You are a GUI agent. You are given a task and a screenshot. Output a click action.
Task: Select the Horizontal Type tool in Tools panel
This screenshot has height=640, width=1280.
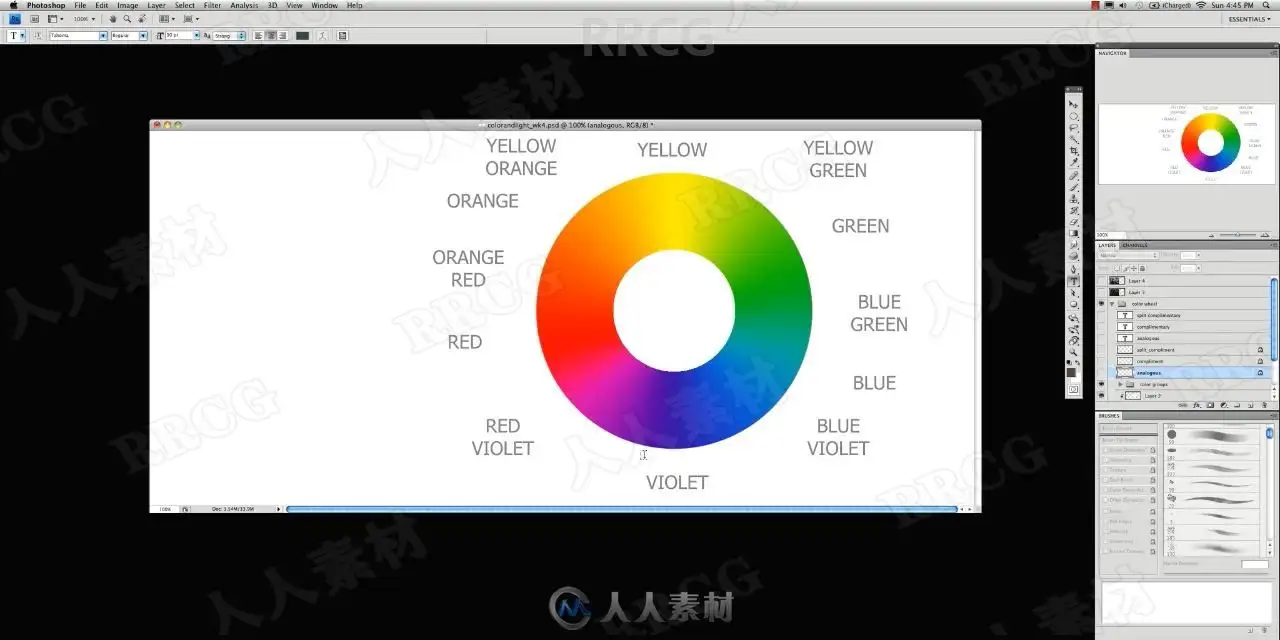1074,281
